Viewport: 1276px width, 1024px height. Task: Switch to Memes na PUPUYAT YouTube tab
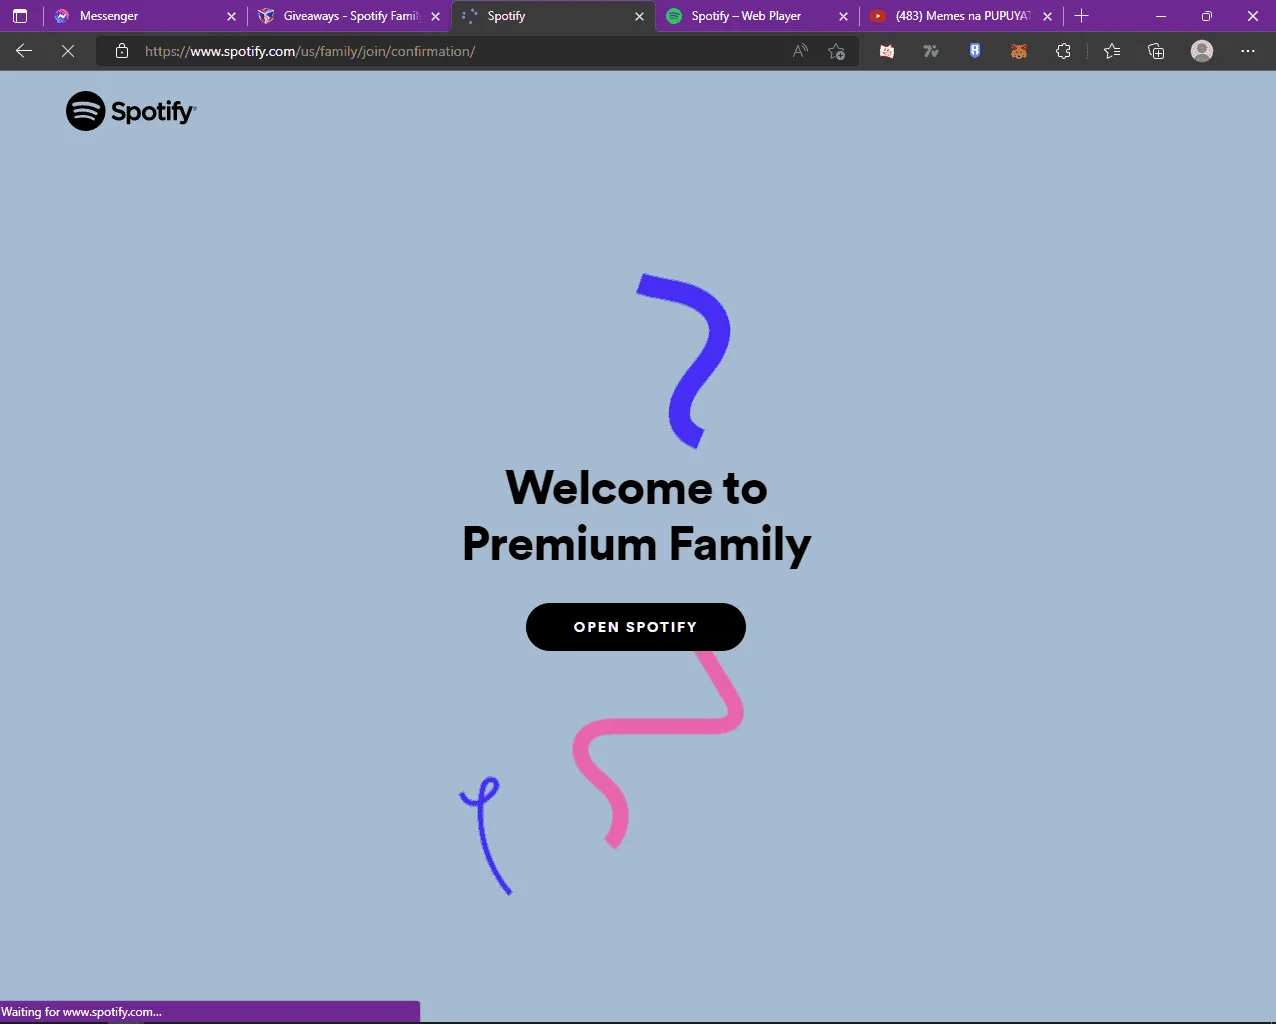[x=961, y=16]
